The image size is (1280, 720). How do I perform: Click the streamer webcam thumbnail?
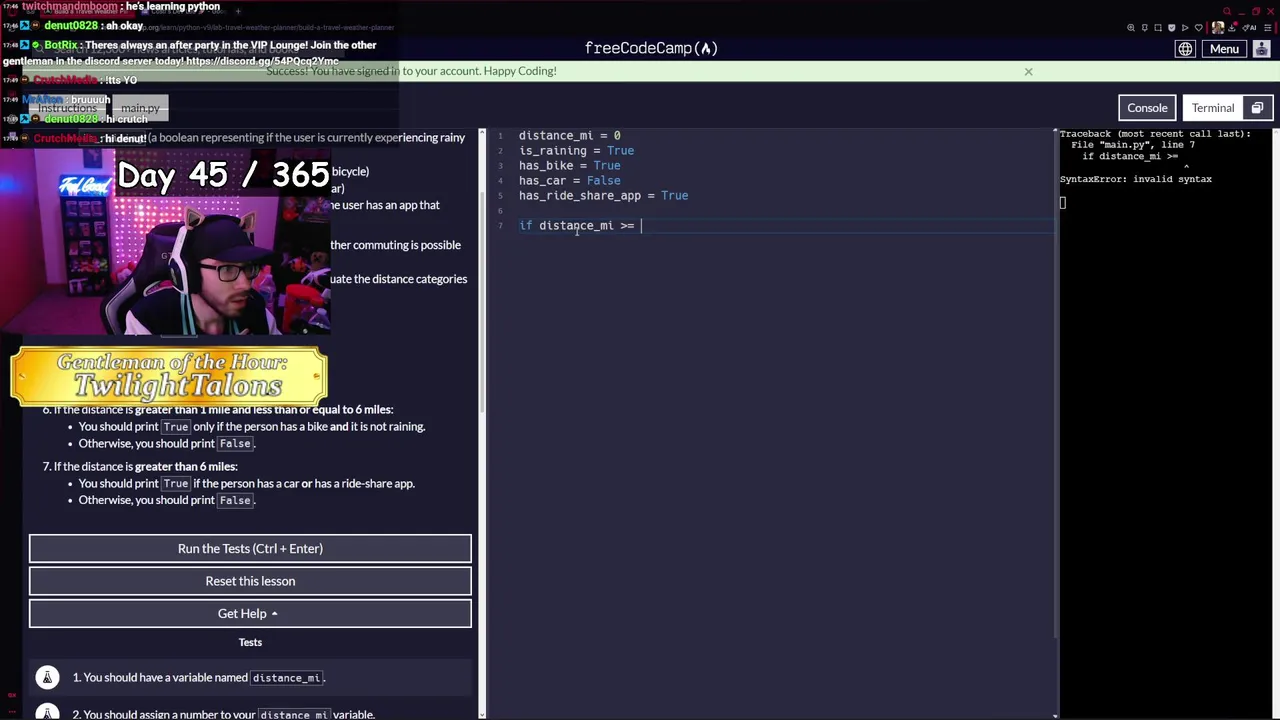click(x=165, y=242)
